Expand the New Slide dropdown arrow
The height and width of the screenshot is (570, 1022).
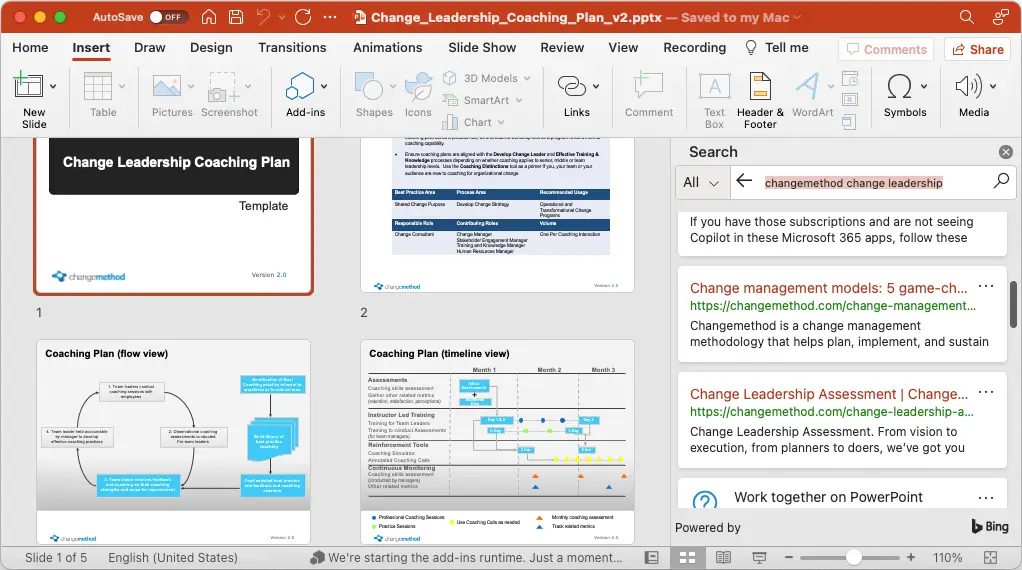53,86
